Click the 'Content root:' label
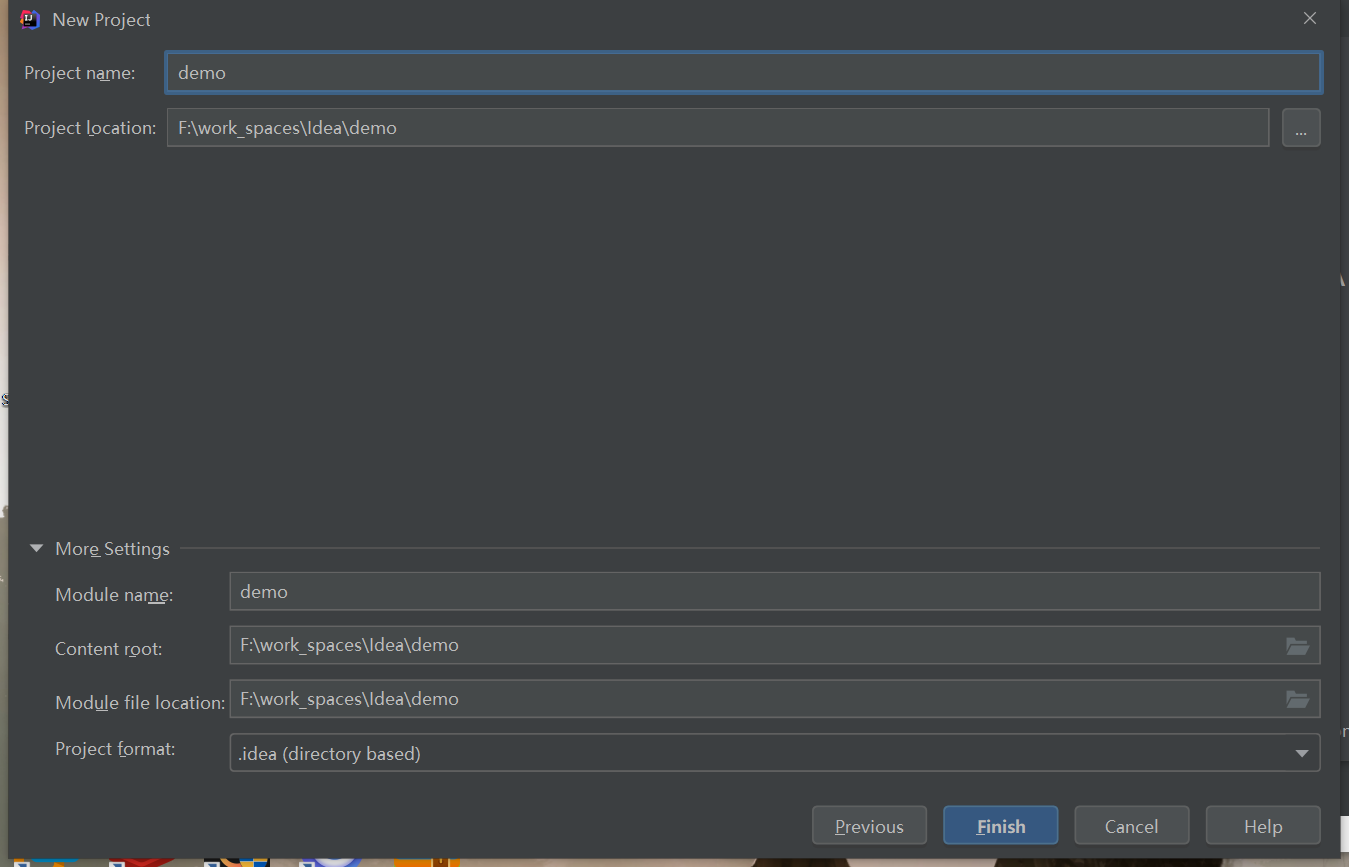 (x=108, y=649)
